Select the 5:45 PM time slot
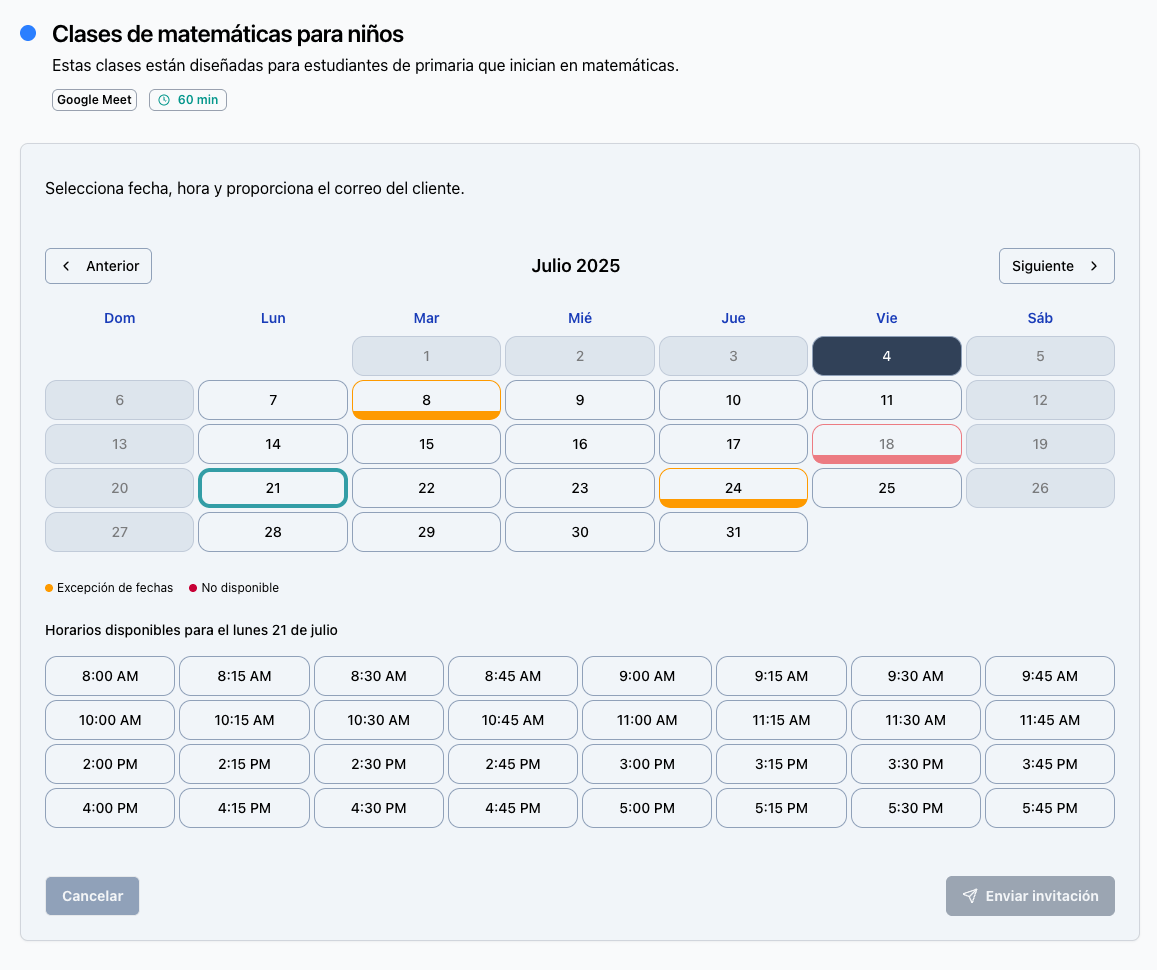The height and width of the screenshot is (970, 1157). (1049, 808)
